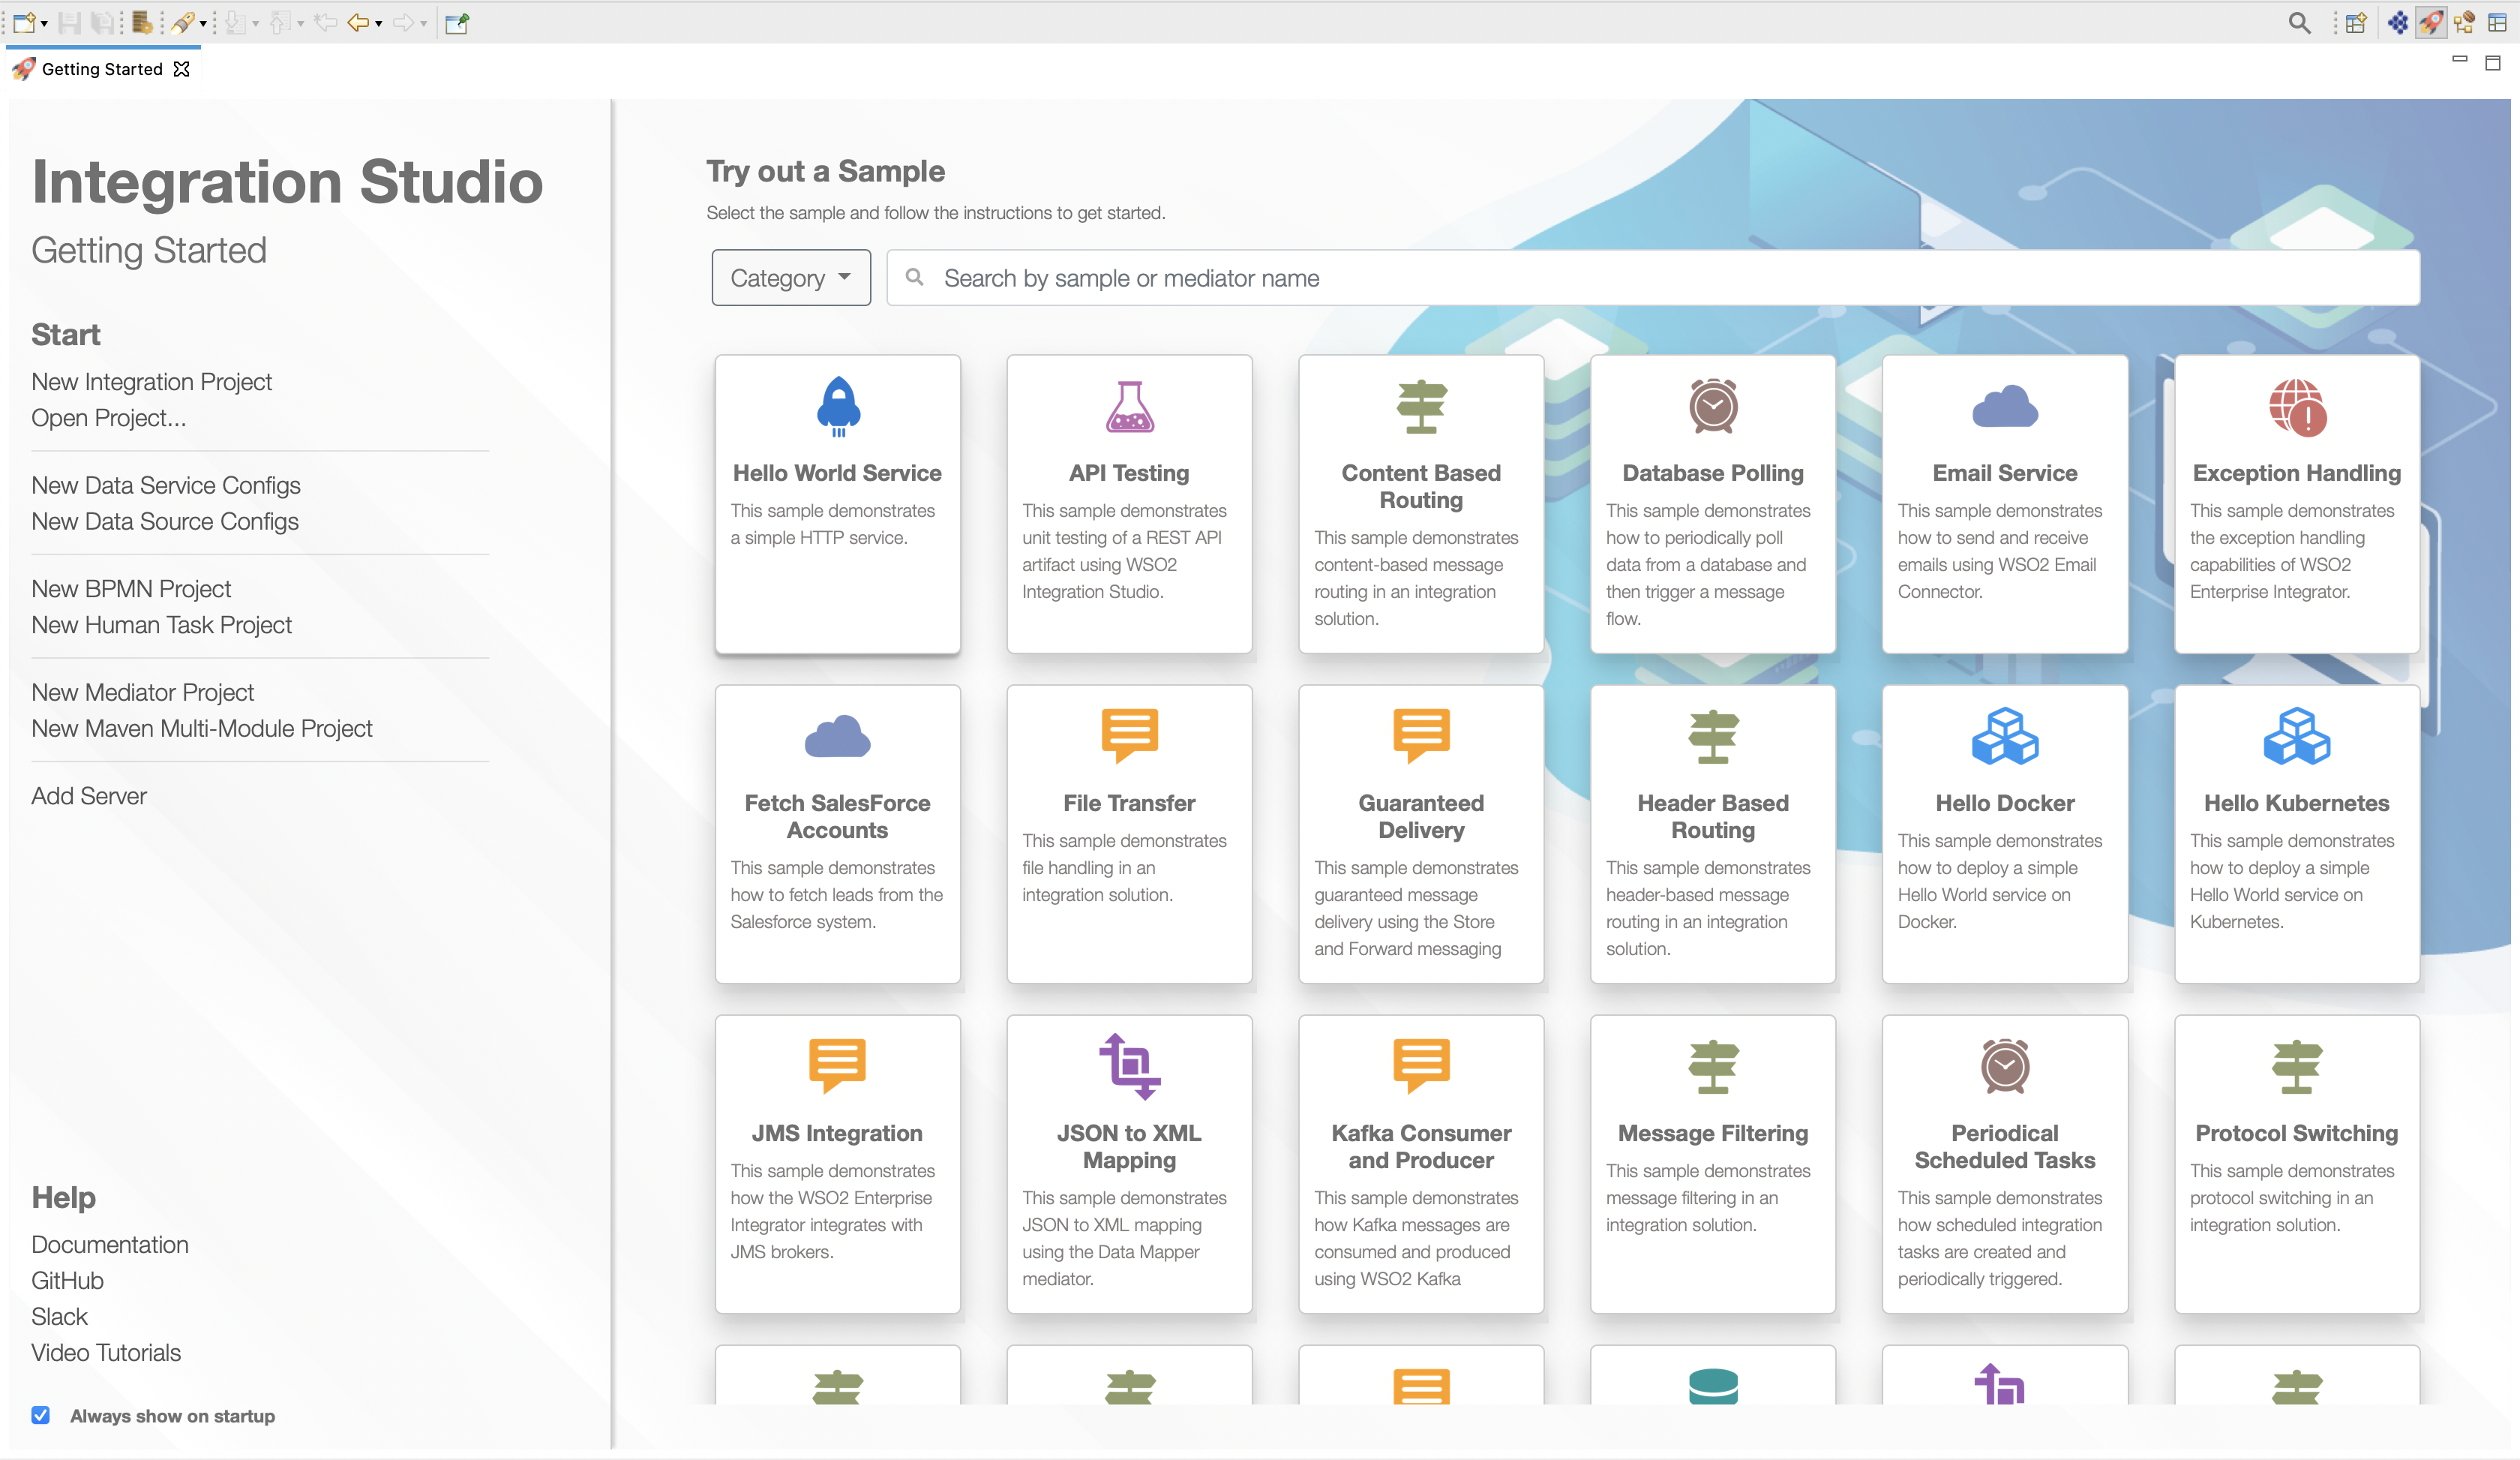This screenshot has width=2520, height=1460.
Task: Start a New BPMN Project
Action: tap(131, 588)
